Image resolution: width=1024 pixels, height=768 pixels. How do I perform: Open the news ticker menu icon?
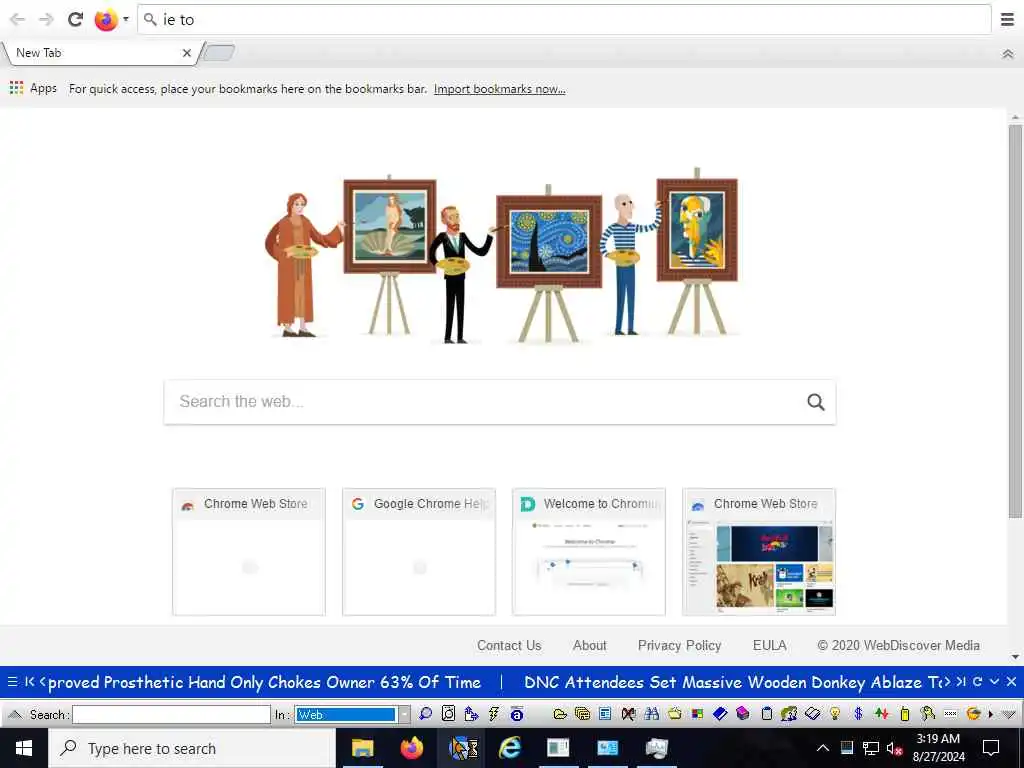(x=12, y=682)
